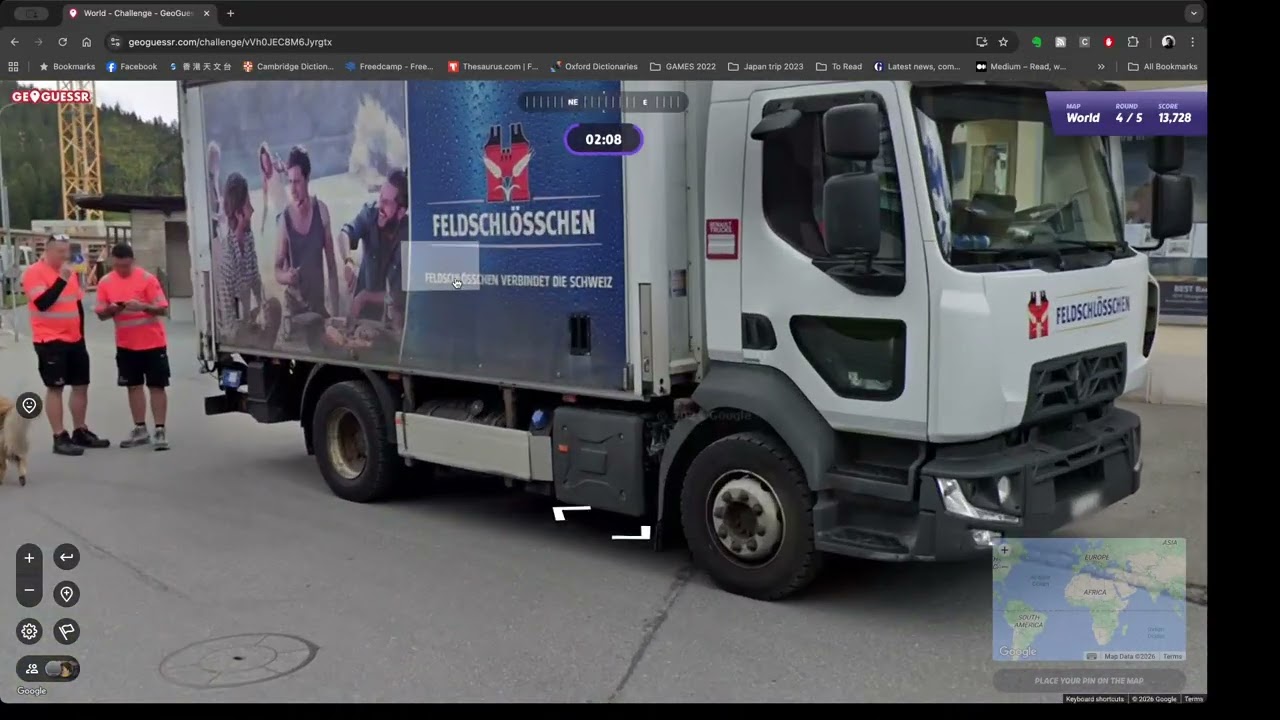Open the red extension icon
The height and width of the screenshot is (720, 1280).
click(1108, 42)
